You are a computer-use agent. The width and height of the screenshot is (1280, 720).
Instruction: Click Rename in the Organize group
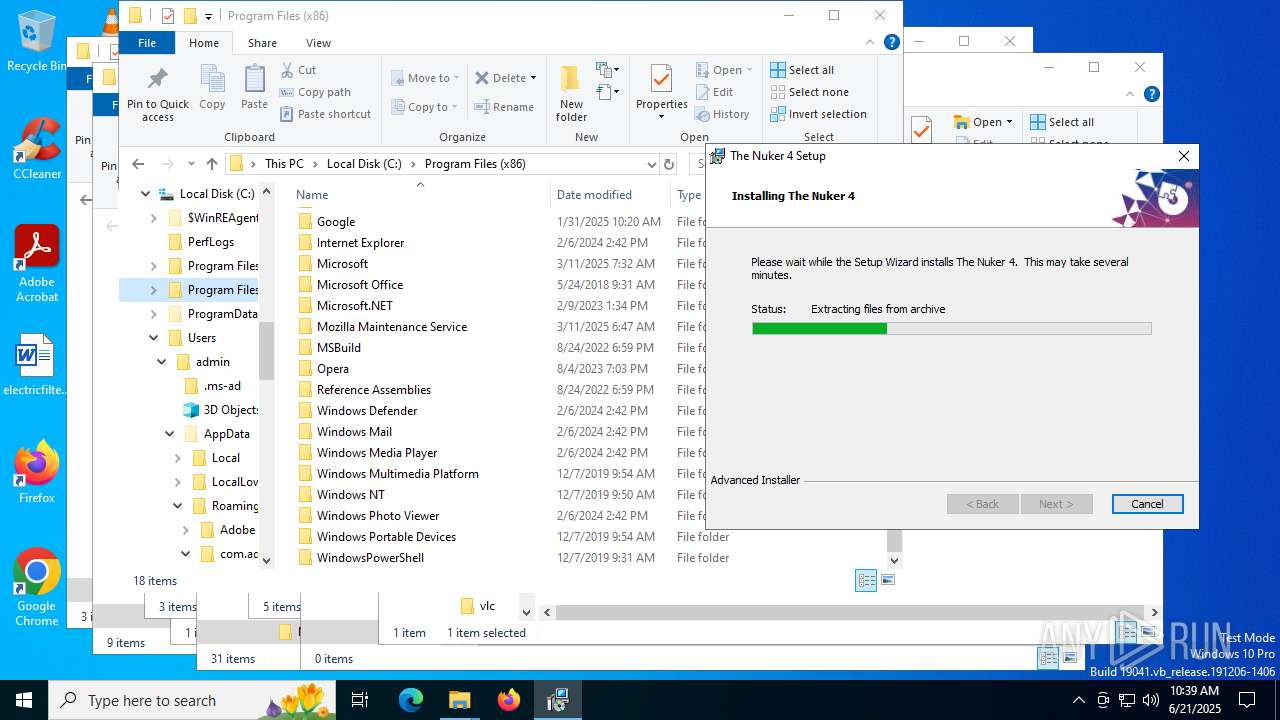[504, 107]
